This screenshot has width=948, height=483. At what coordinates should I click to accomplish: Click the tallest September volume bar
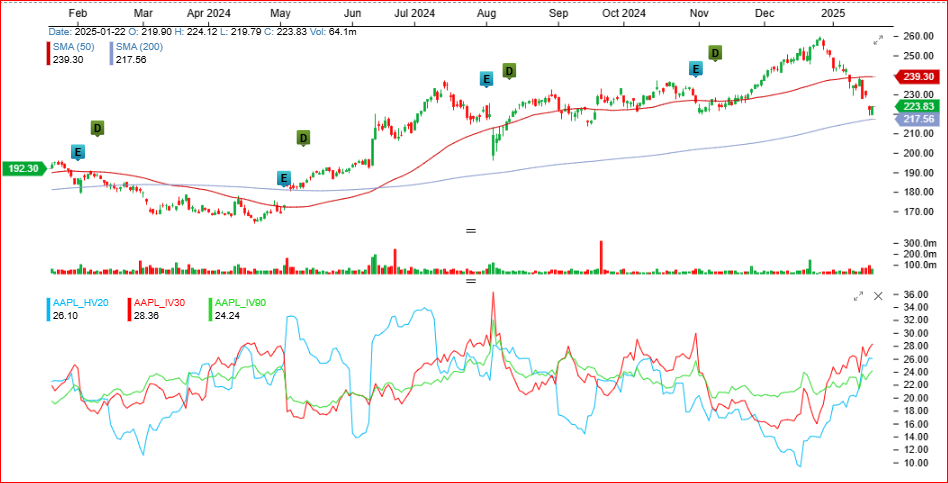[602, 258]
